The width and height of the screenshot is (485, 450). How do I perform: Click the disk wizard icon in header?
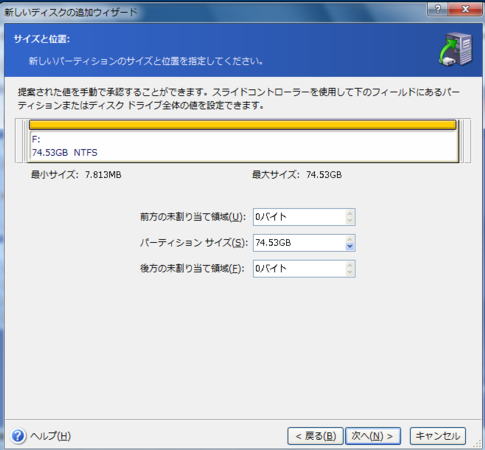pyautogui.click(x=456, y=49)
